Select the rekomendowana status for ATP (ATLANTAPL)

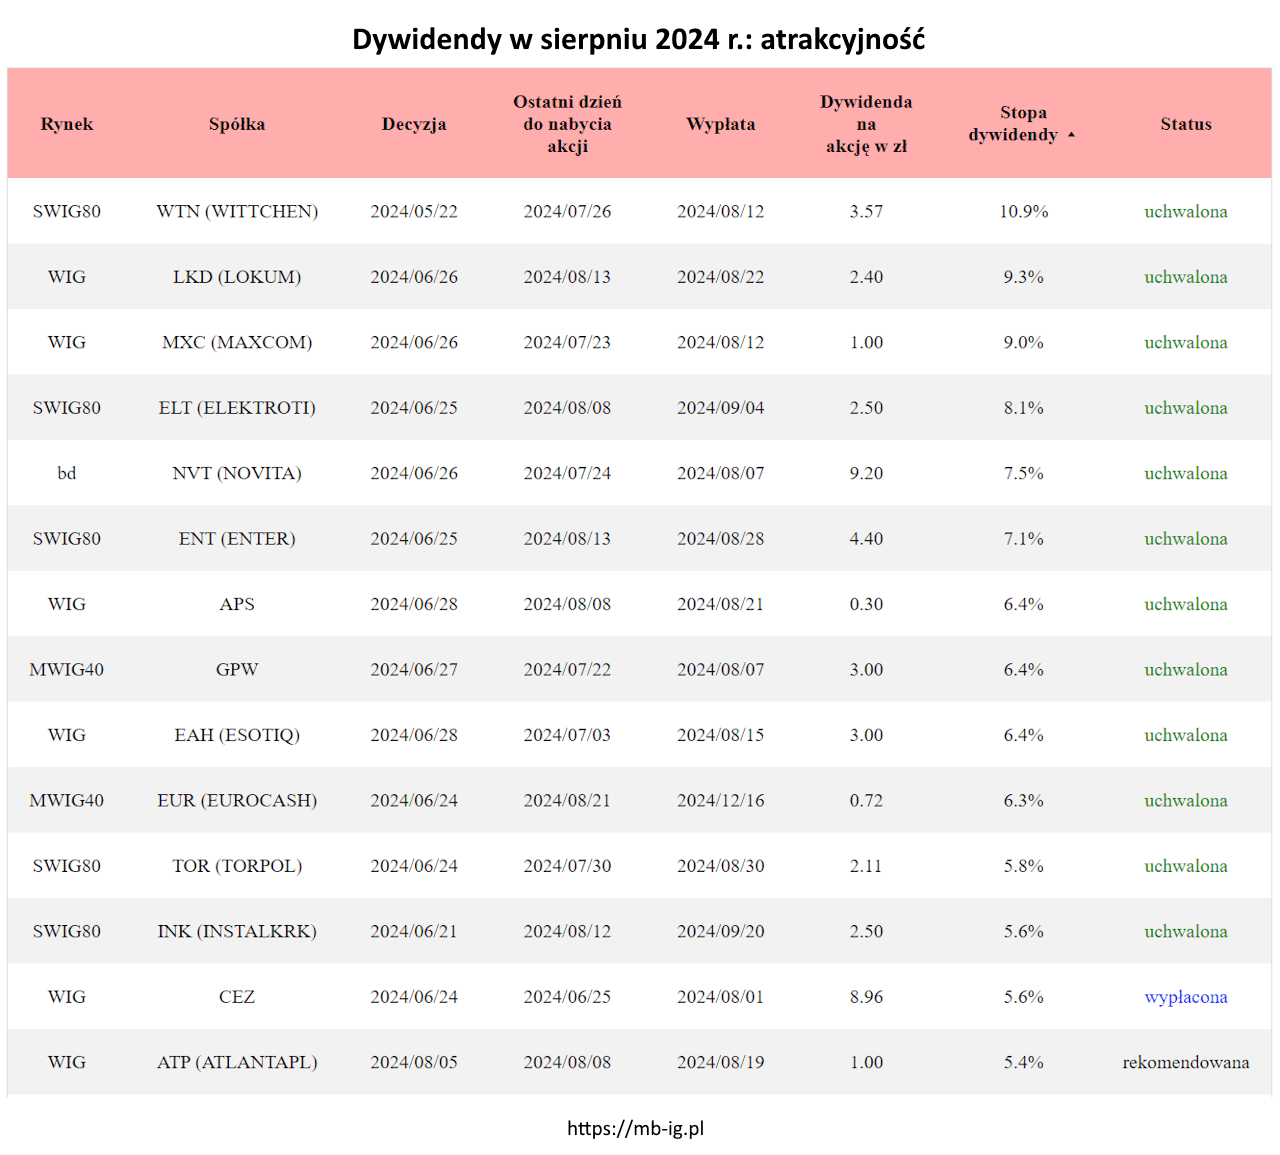[x=1185, y=1062]
